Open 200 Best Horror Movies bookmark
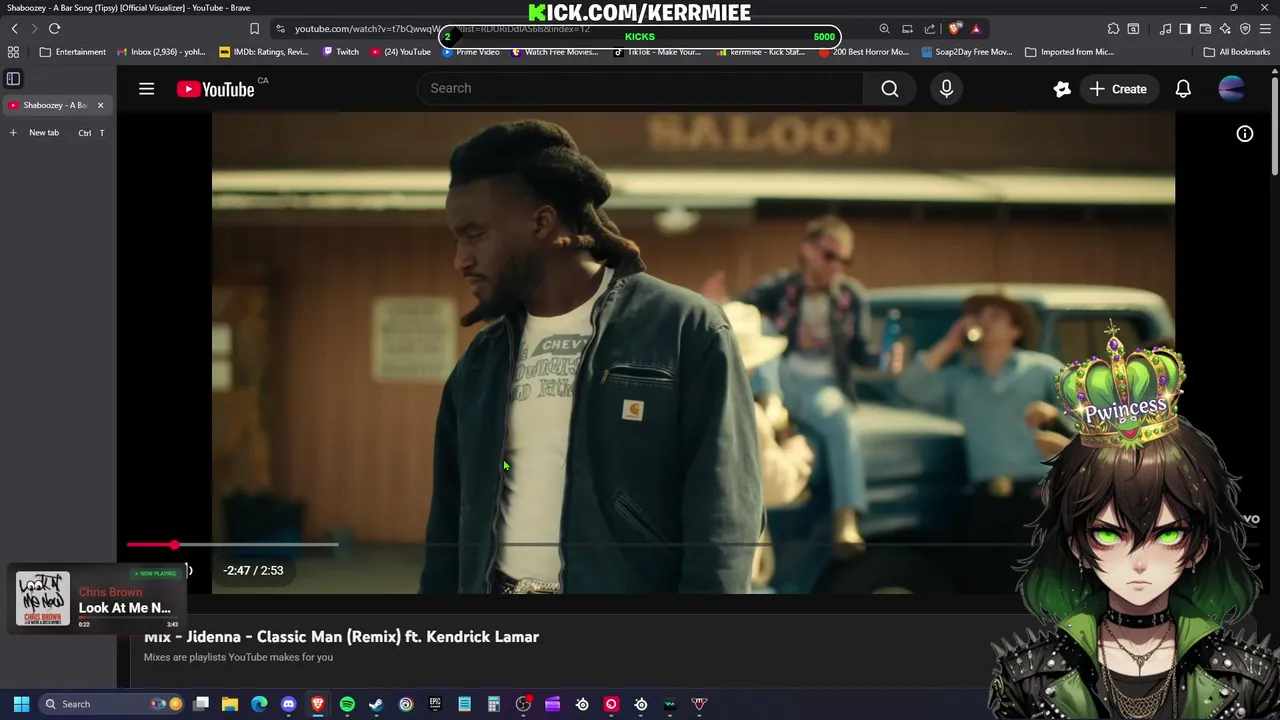The width and height of the screenshot is (1280, 720). [863, 52]
